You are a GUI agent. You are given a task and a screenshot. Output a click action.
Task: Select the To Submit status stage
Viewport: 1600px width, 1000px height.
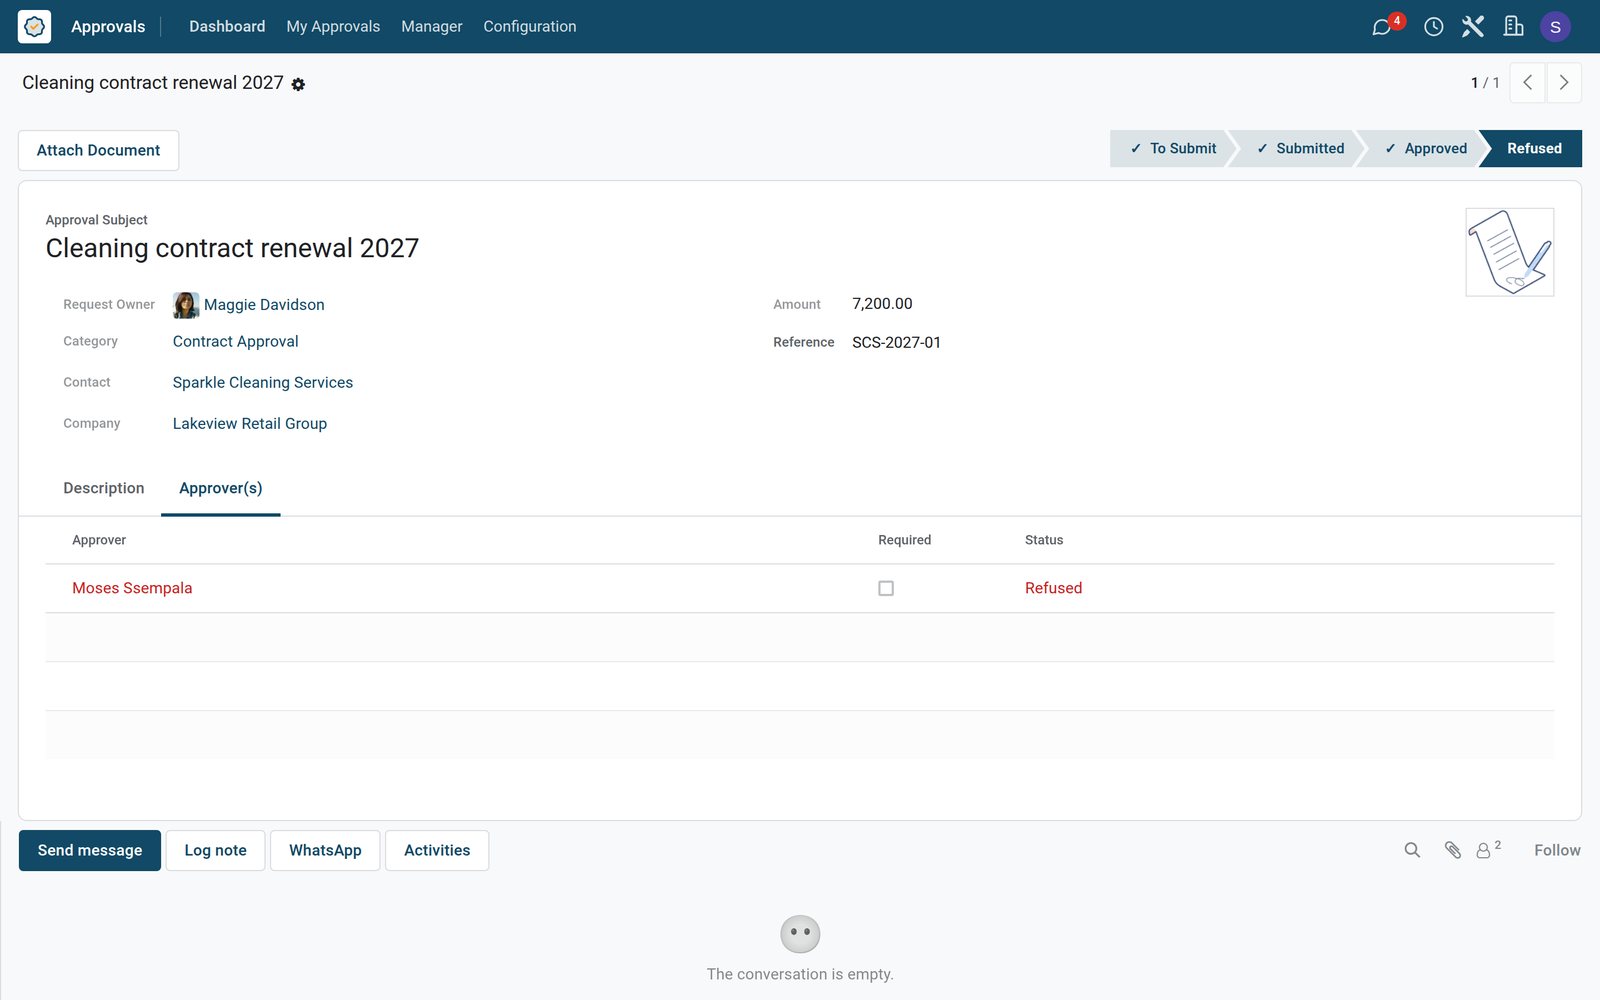pyautogui.click(x=1172, y=148)
